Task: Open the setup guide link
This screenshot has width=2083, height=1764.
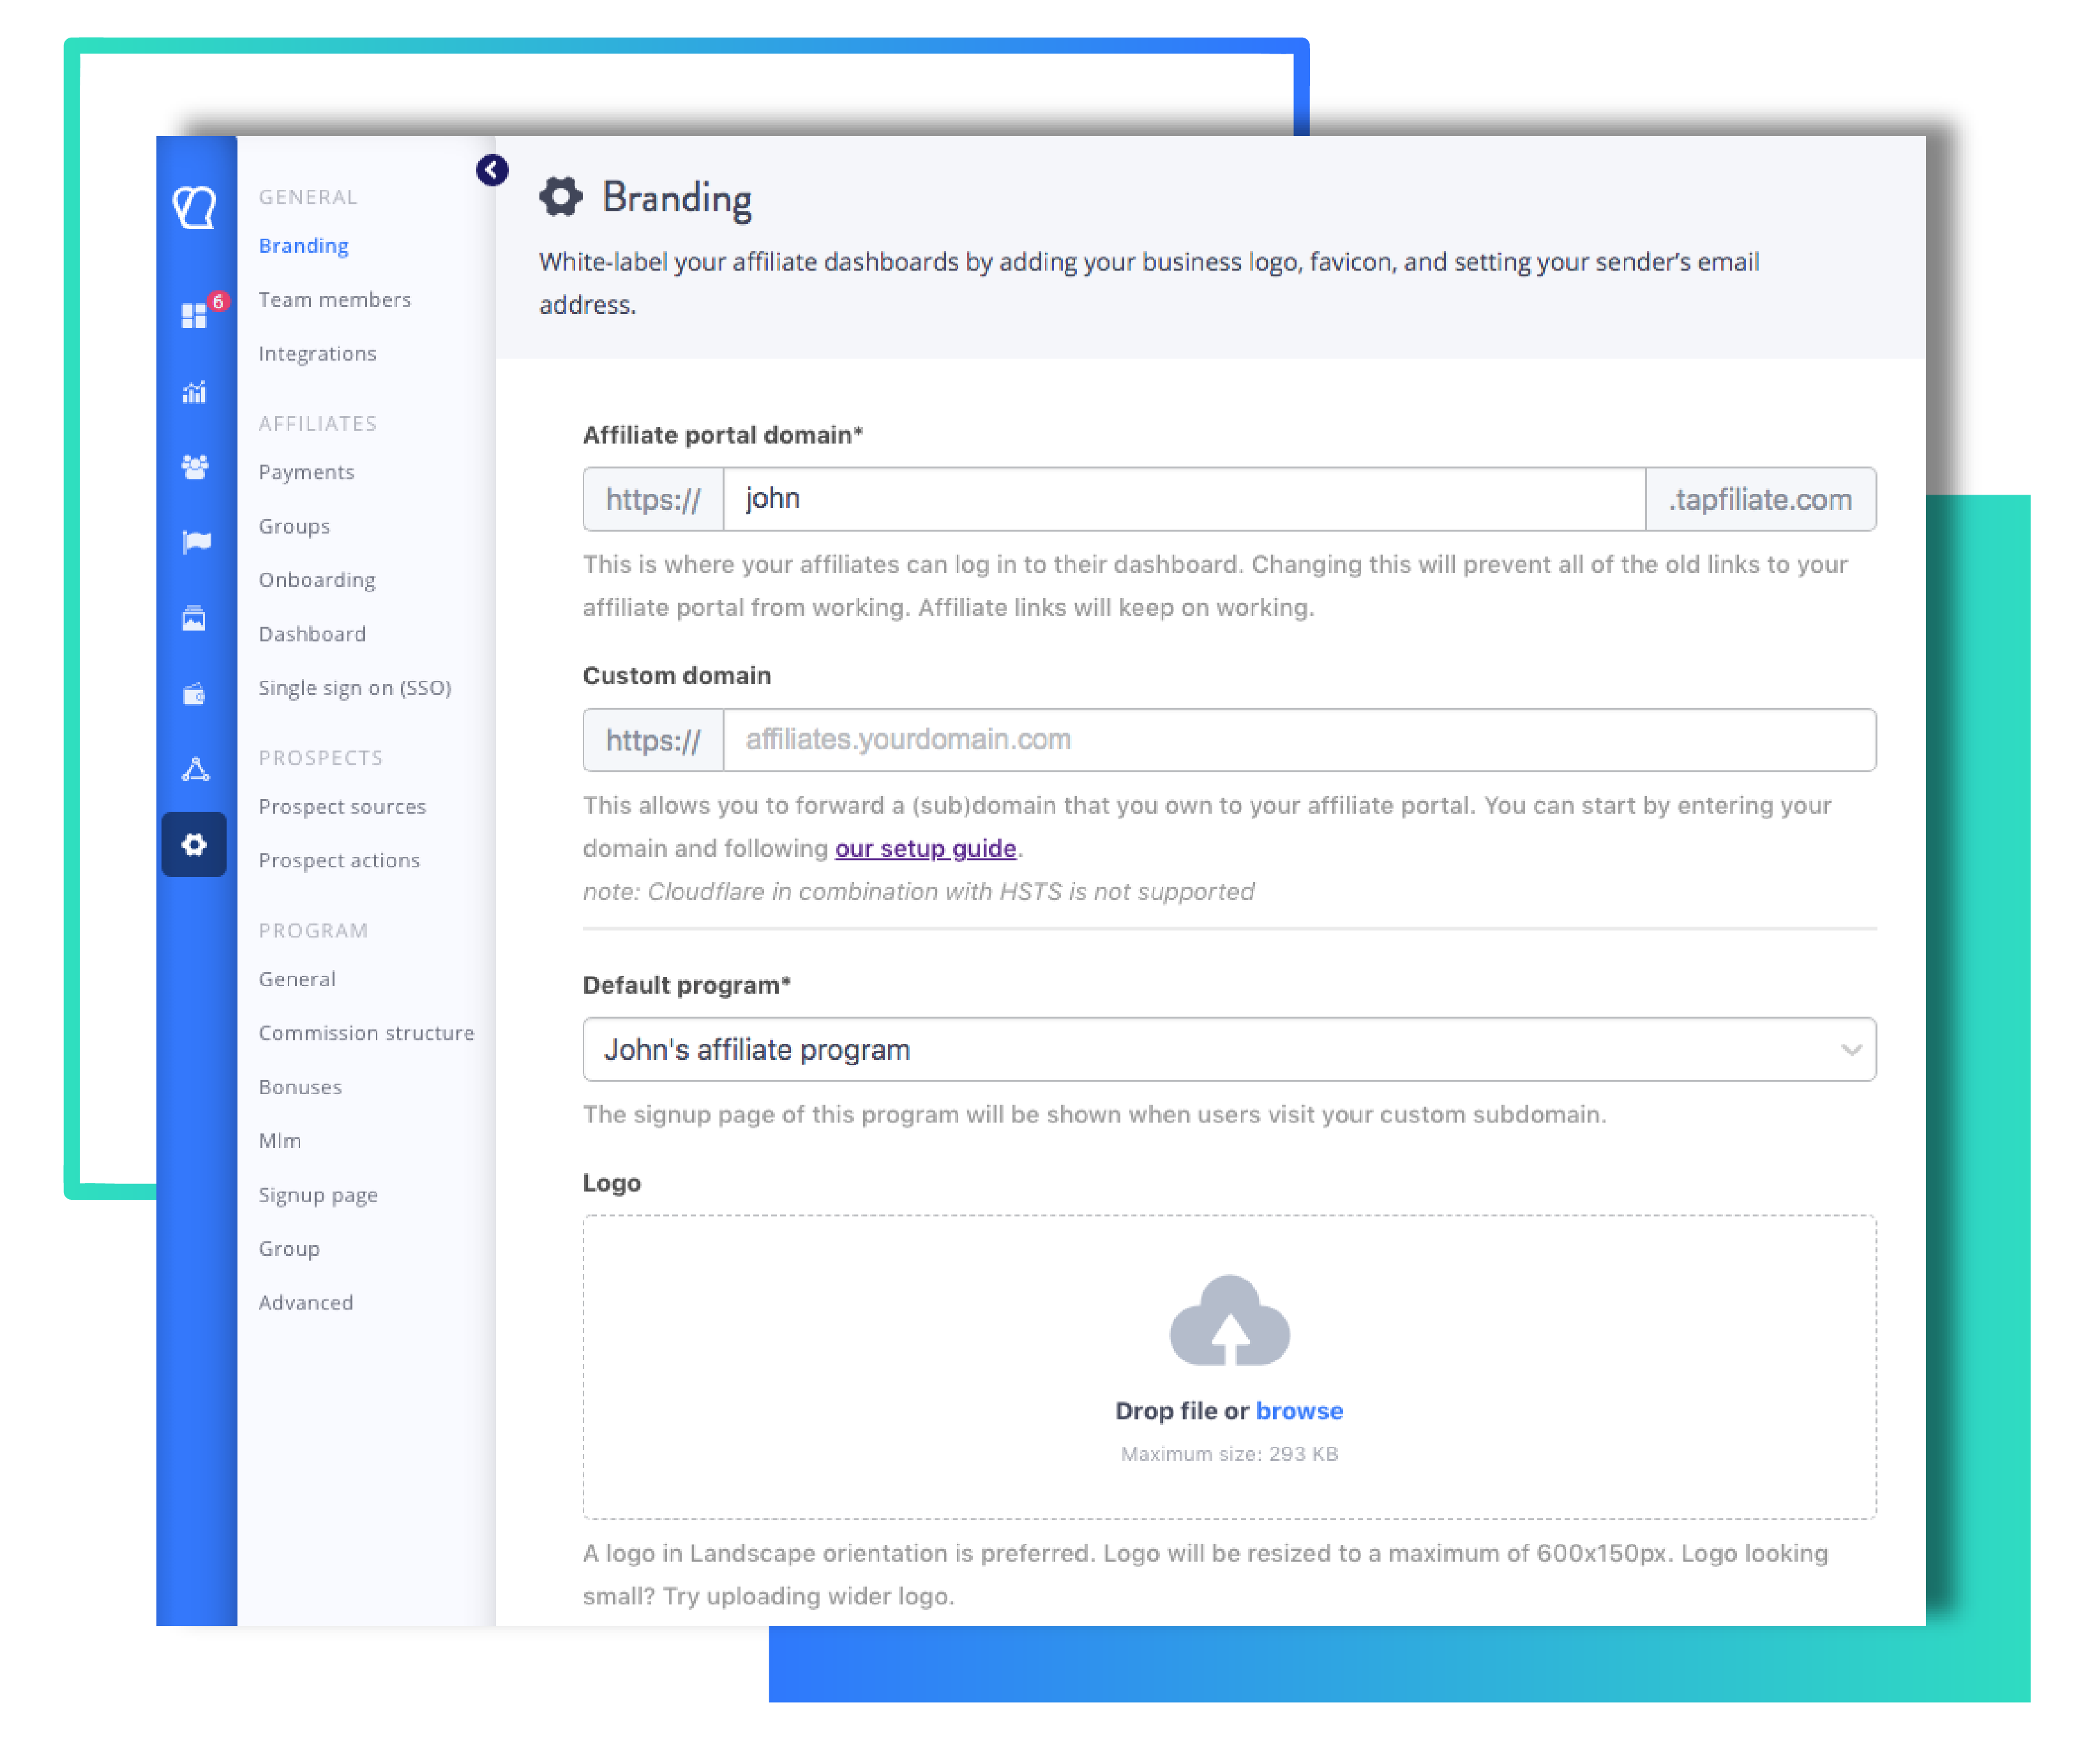Action: tap(925, 849)
